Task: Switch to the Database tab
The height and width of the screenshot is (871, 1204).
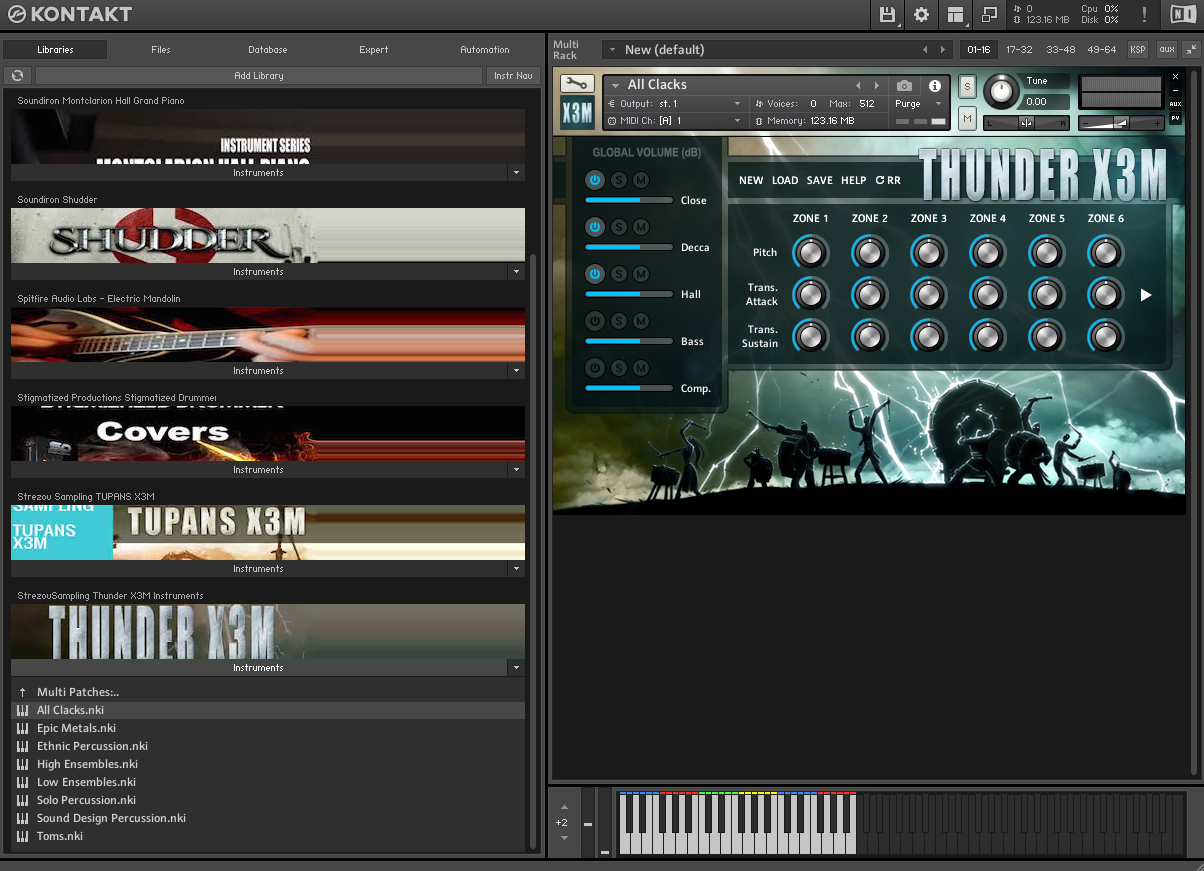Action: [268, 50]
